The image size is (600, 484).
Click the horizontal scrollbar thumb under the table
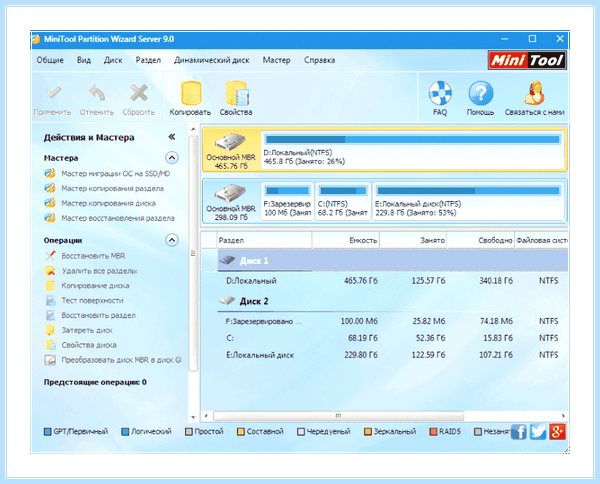[338, 416]
